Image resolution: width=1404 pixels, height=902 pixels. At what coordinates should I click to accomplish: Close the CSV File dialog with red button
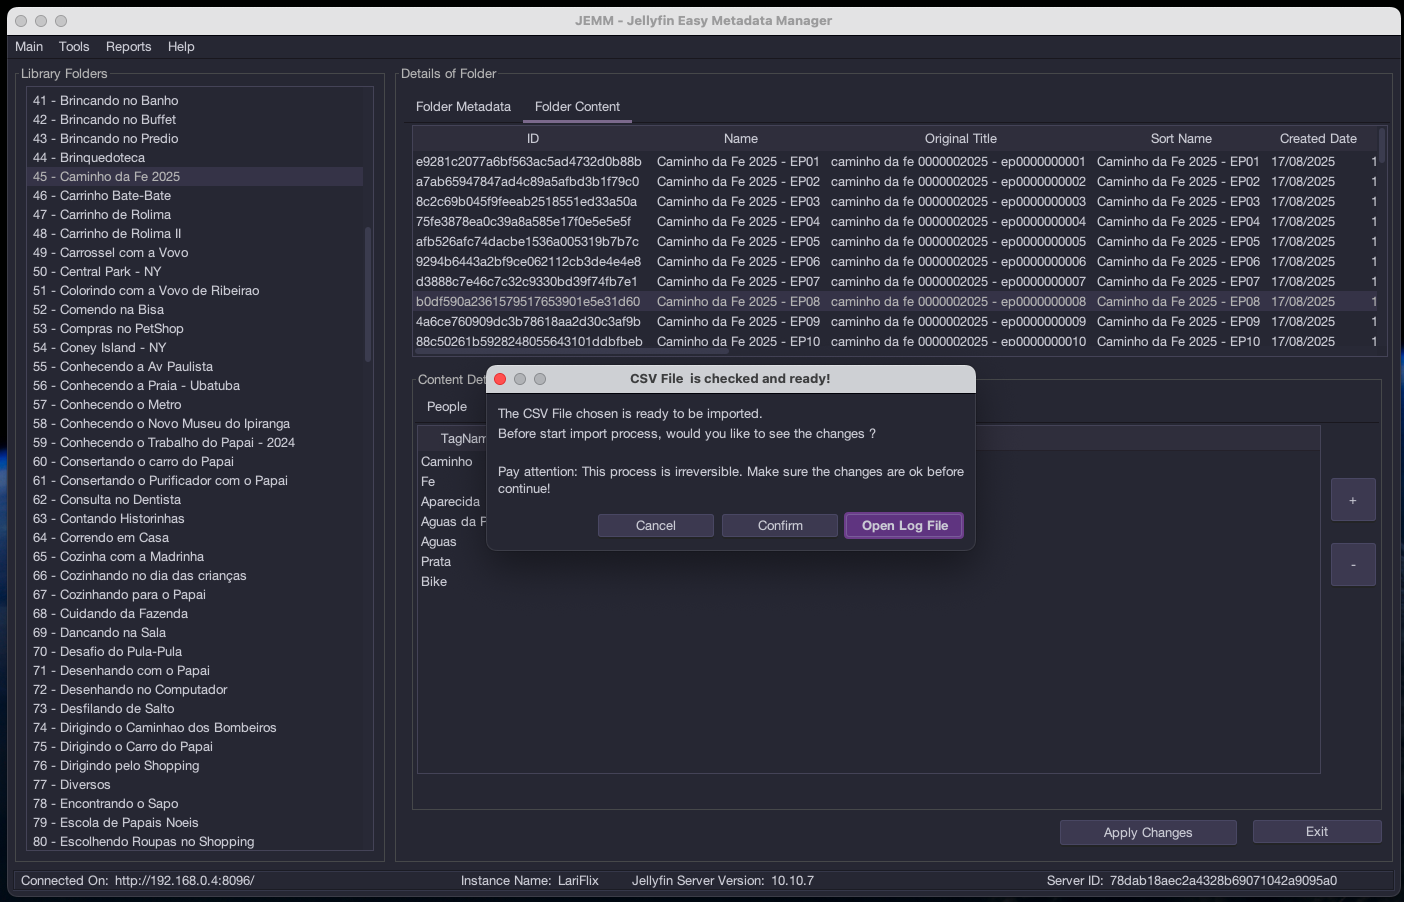[500, 379]
